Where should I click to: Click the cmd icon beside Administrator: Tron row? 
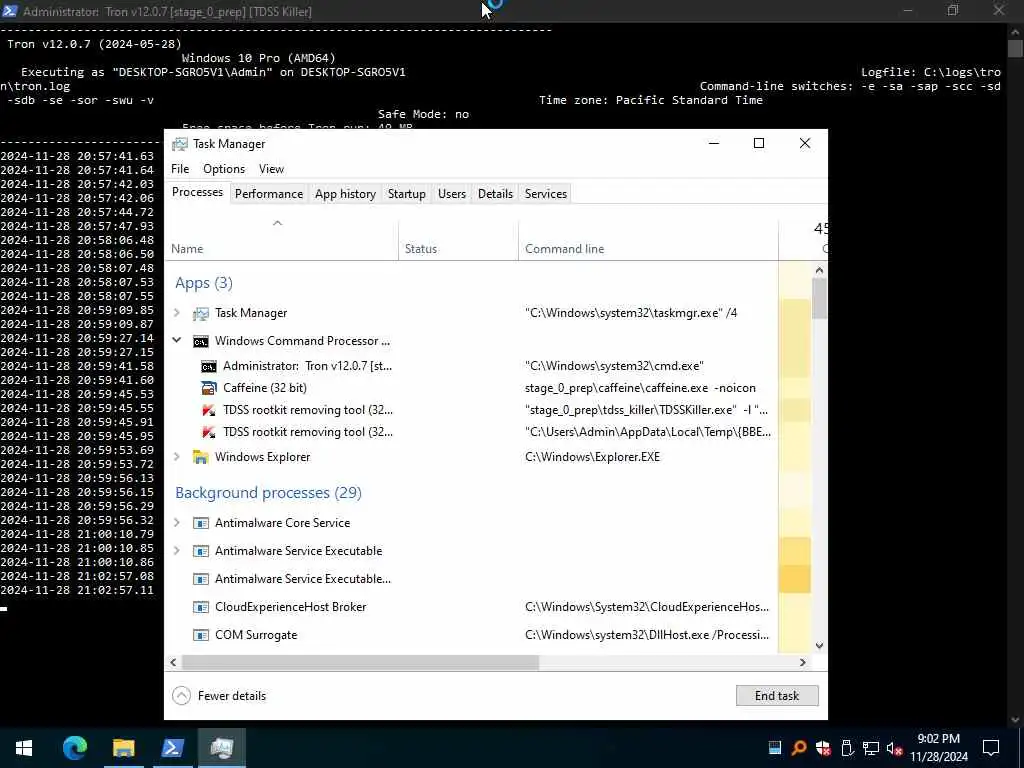[208, 366]
